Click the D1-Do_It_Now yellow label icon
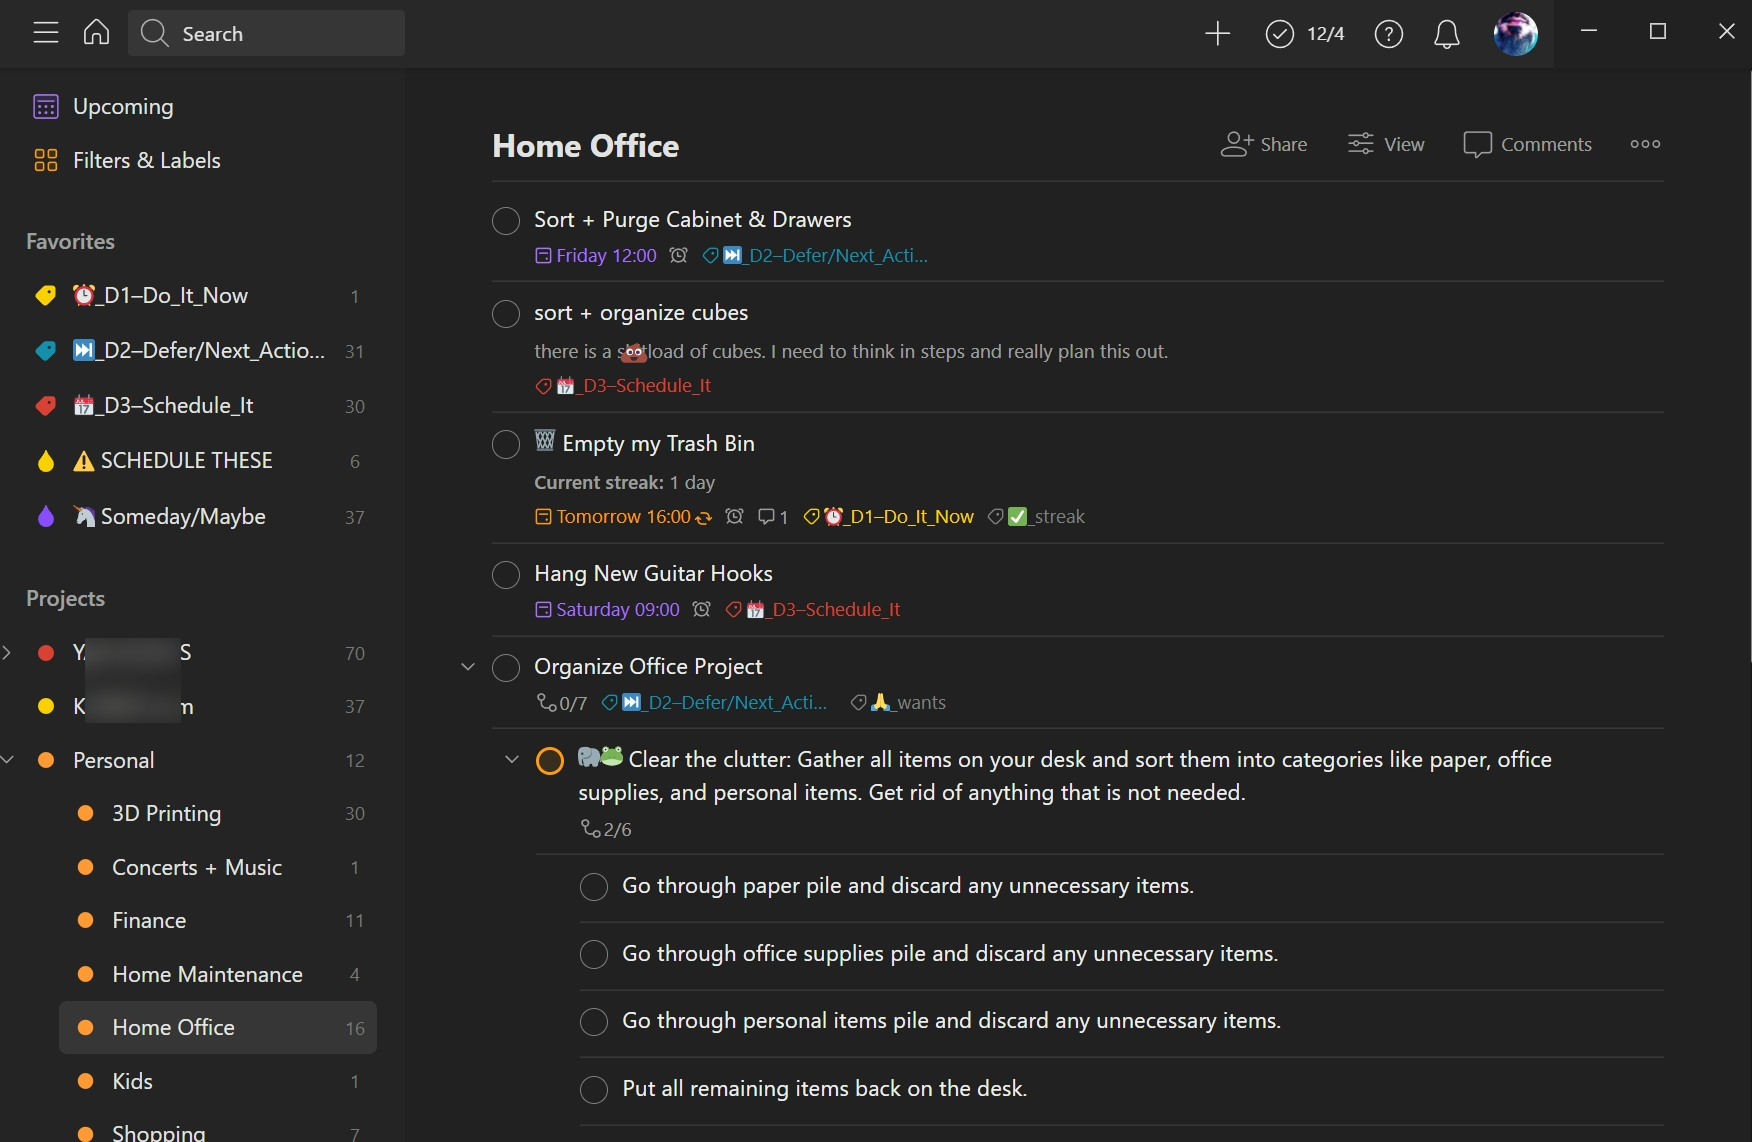The image size is (1752, 1142). tap(46, 296)
